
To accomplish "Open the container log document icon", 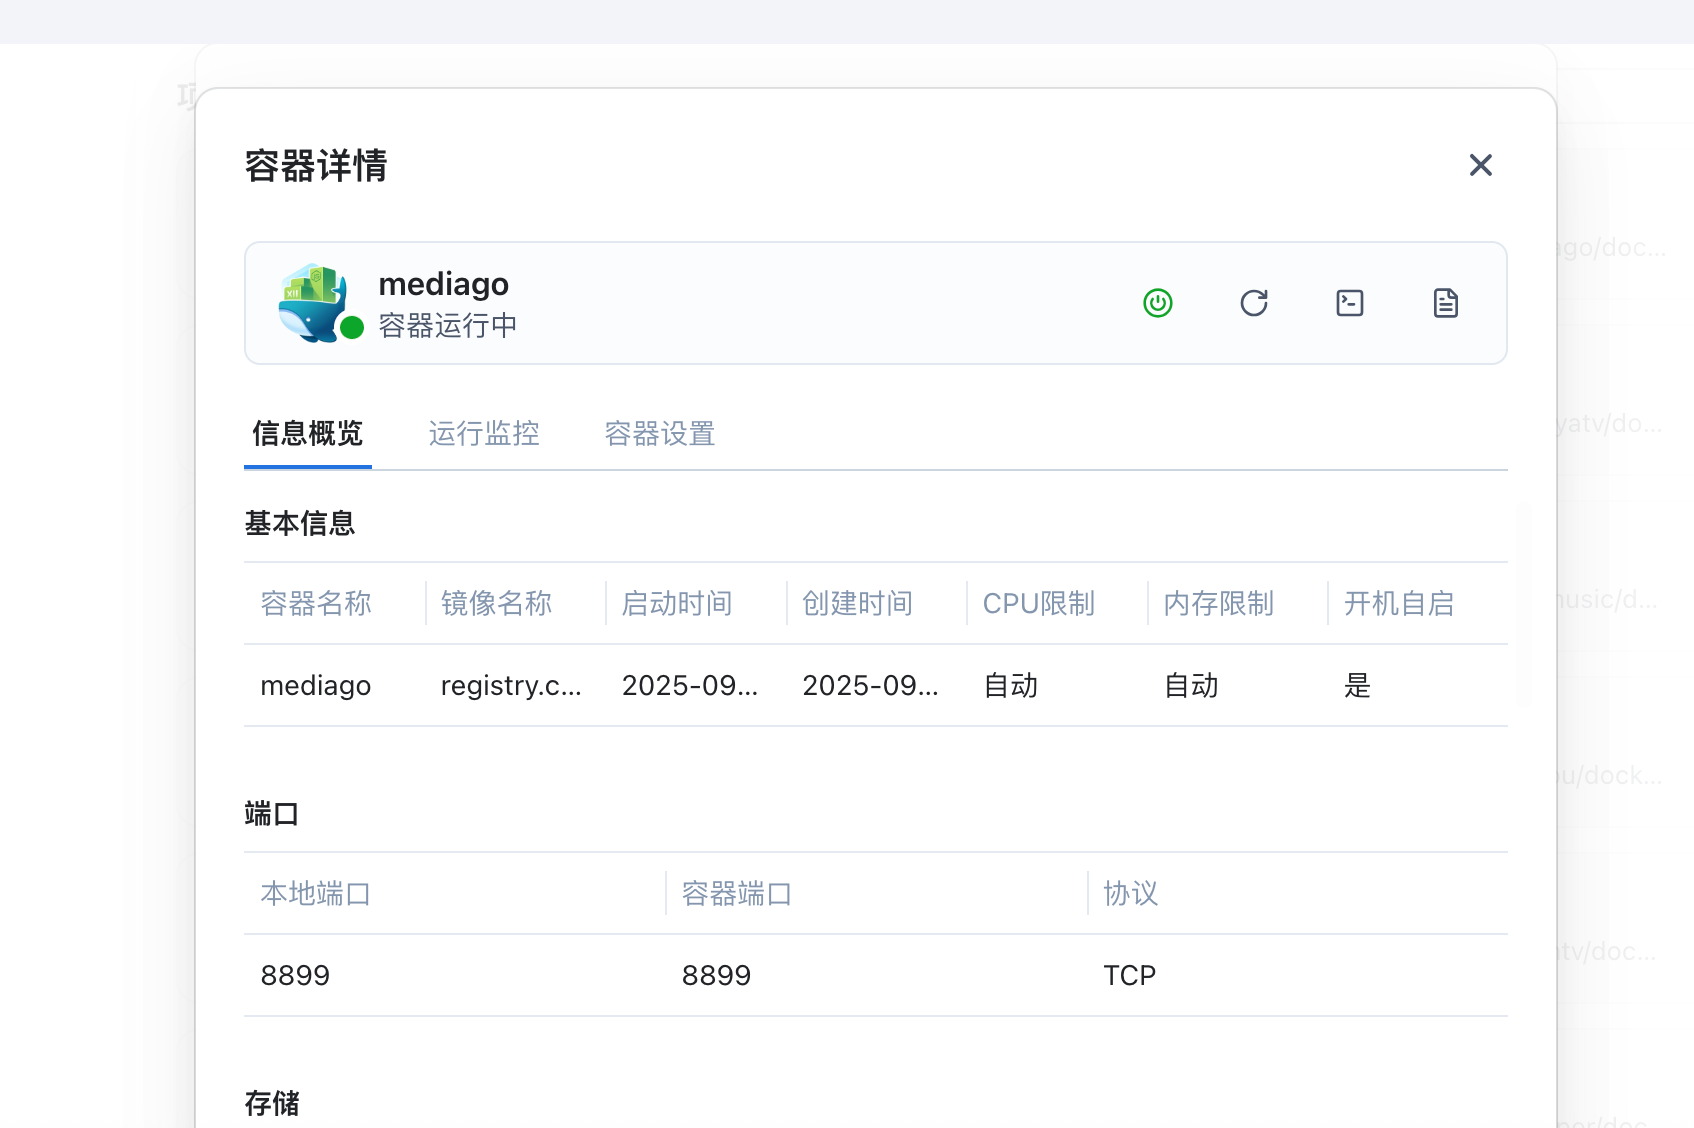I will [1445, 303].
